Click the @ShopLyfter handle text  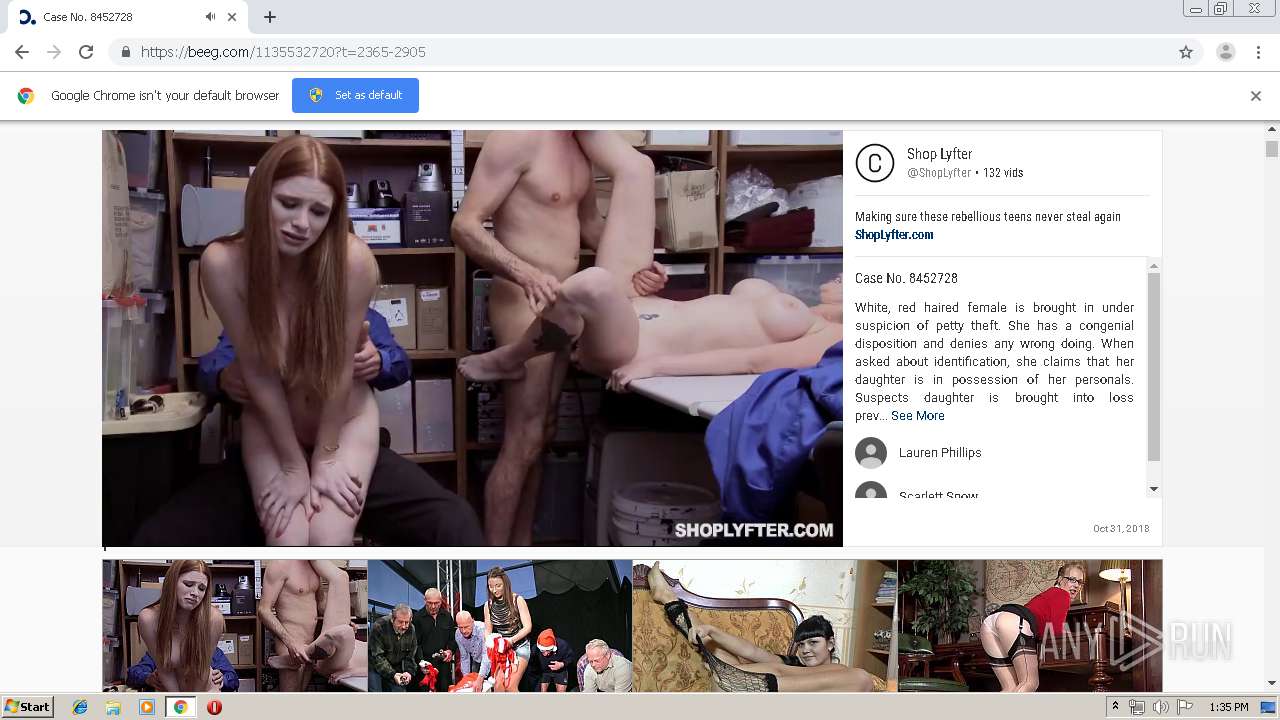pyautogui.click(x=939, y=173)
